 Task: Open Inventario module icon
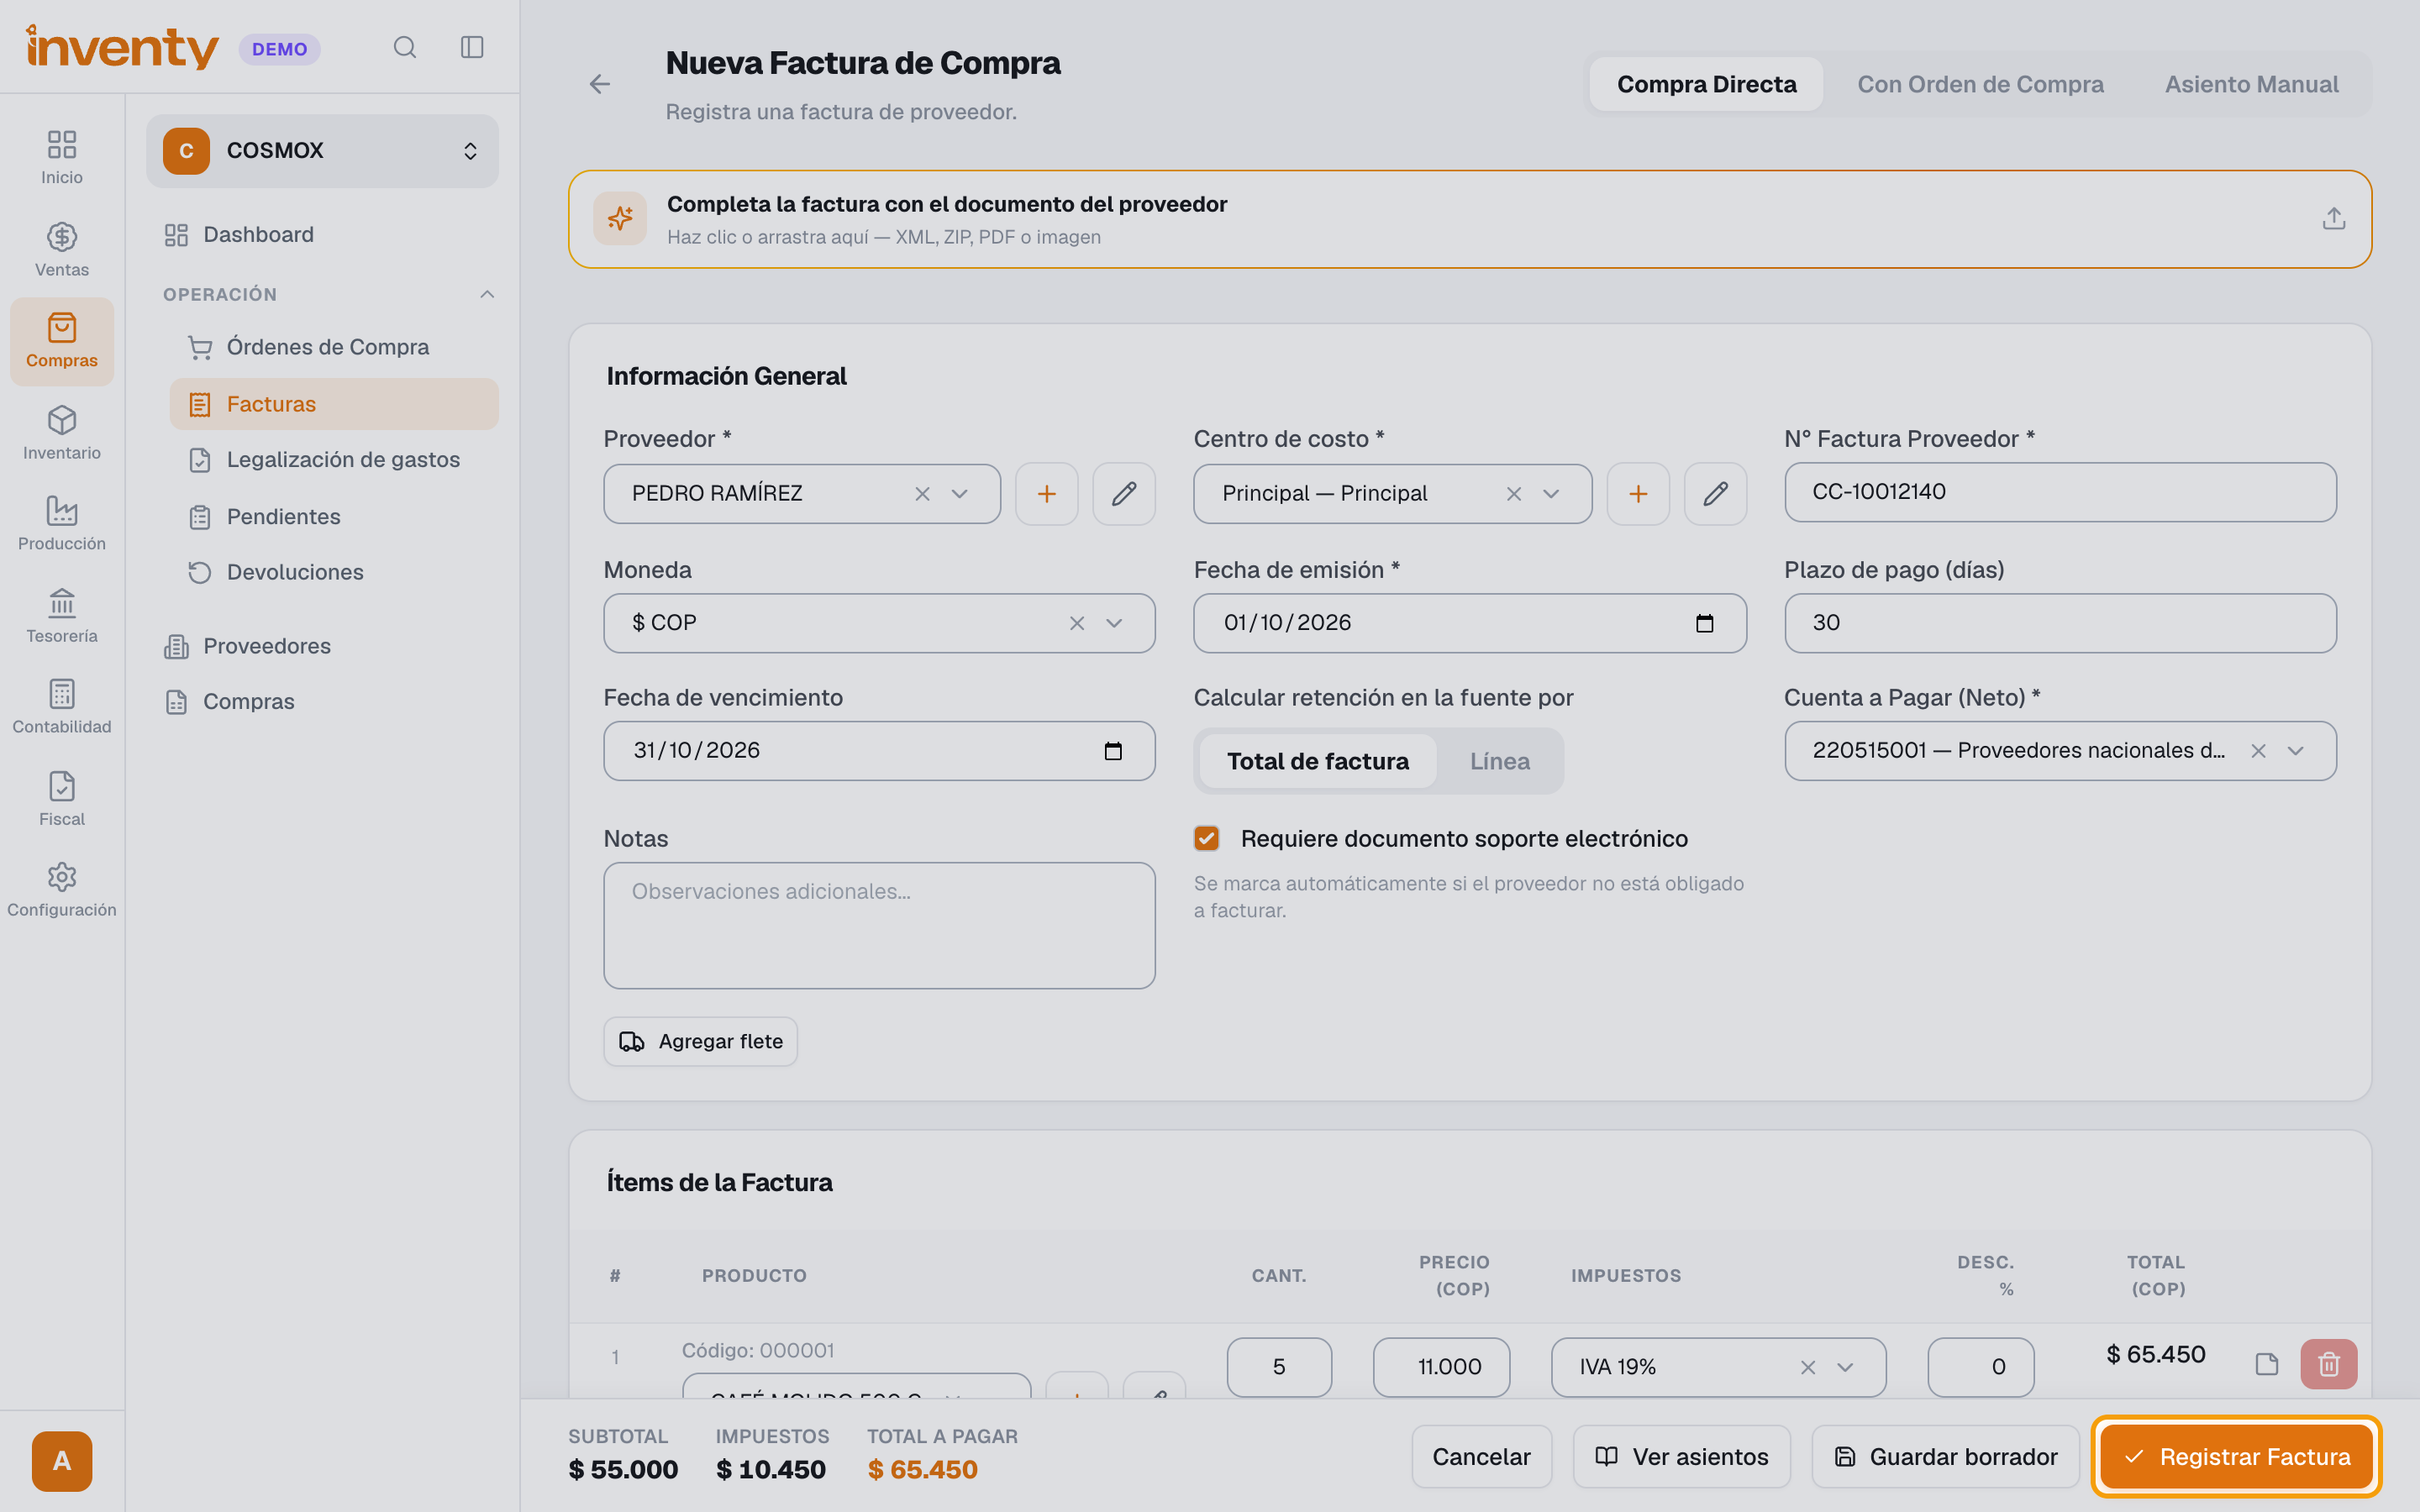tap(62, 432)
